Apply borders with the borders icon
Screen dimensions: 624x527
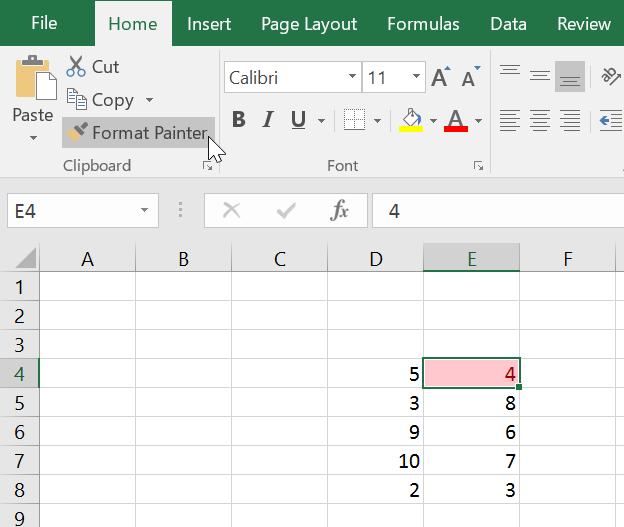tap(354, 119)
